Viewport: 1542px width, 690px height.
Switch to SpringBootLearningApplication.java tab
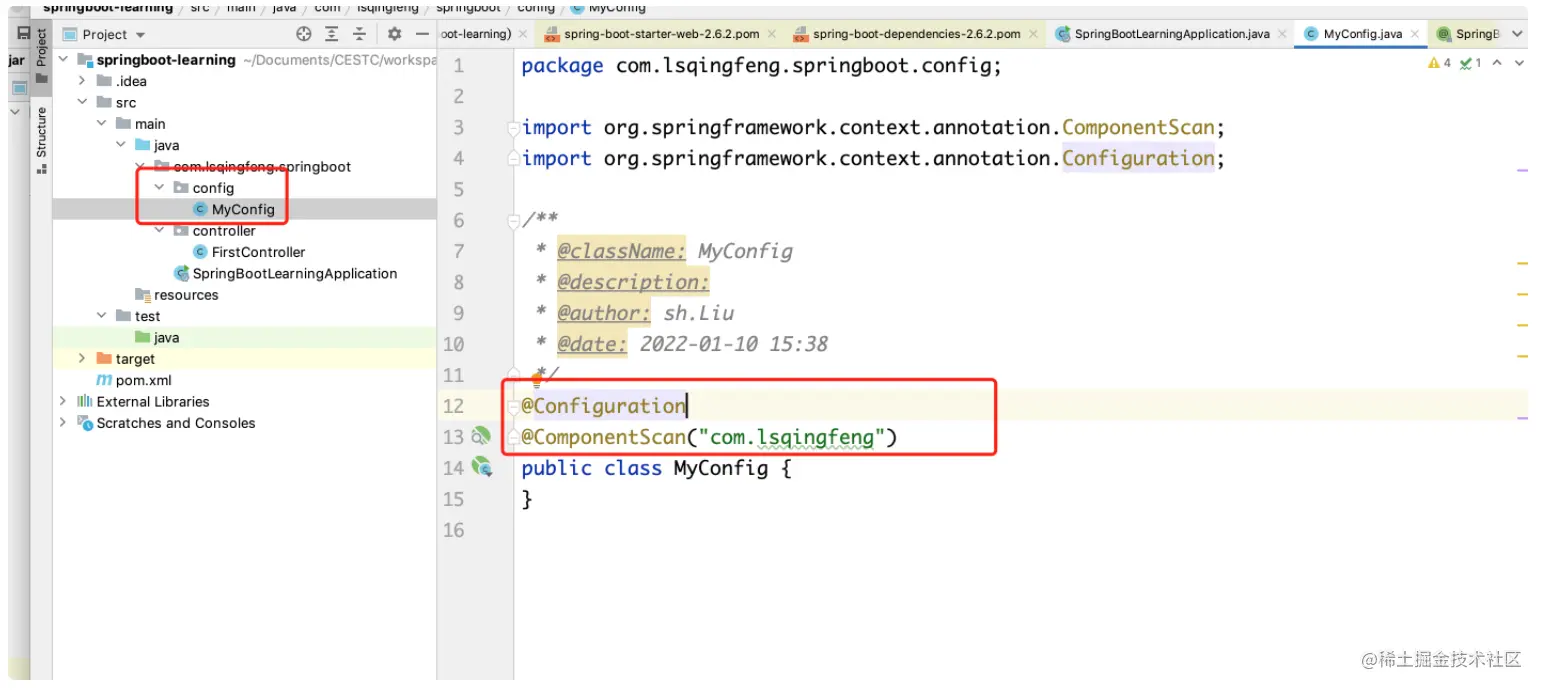(1163, 34)
